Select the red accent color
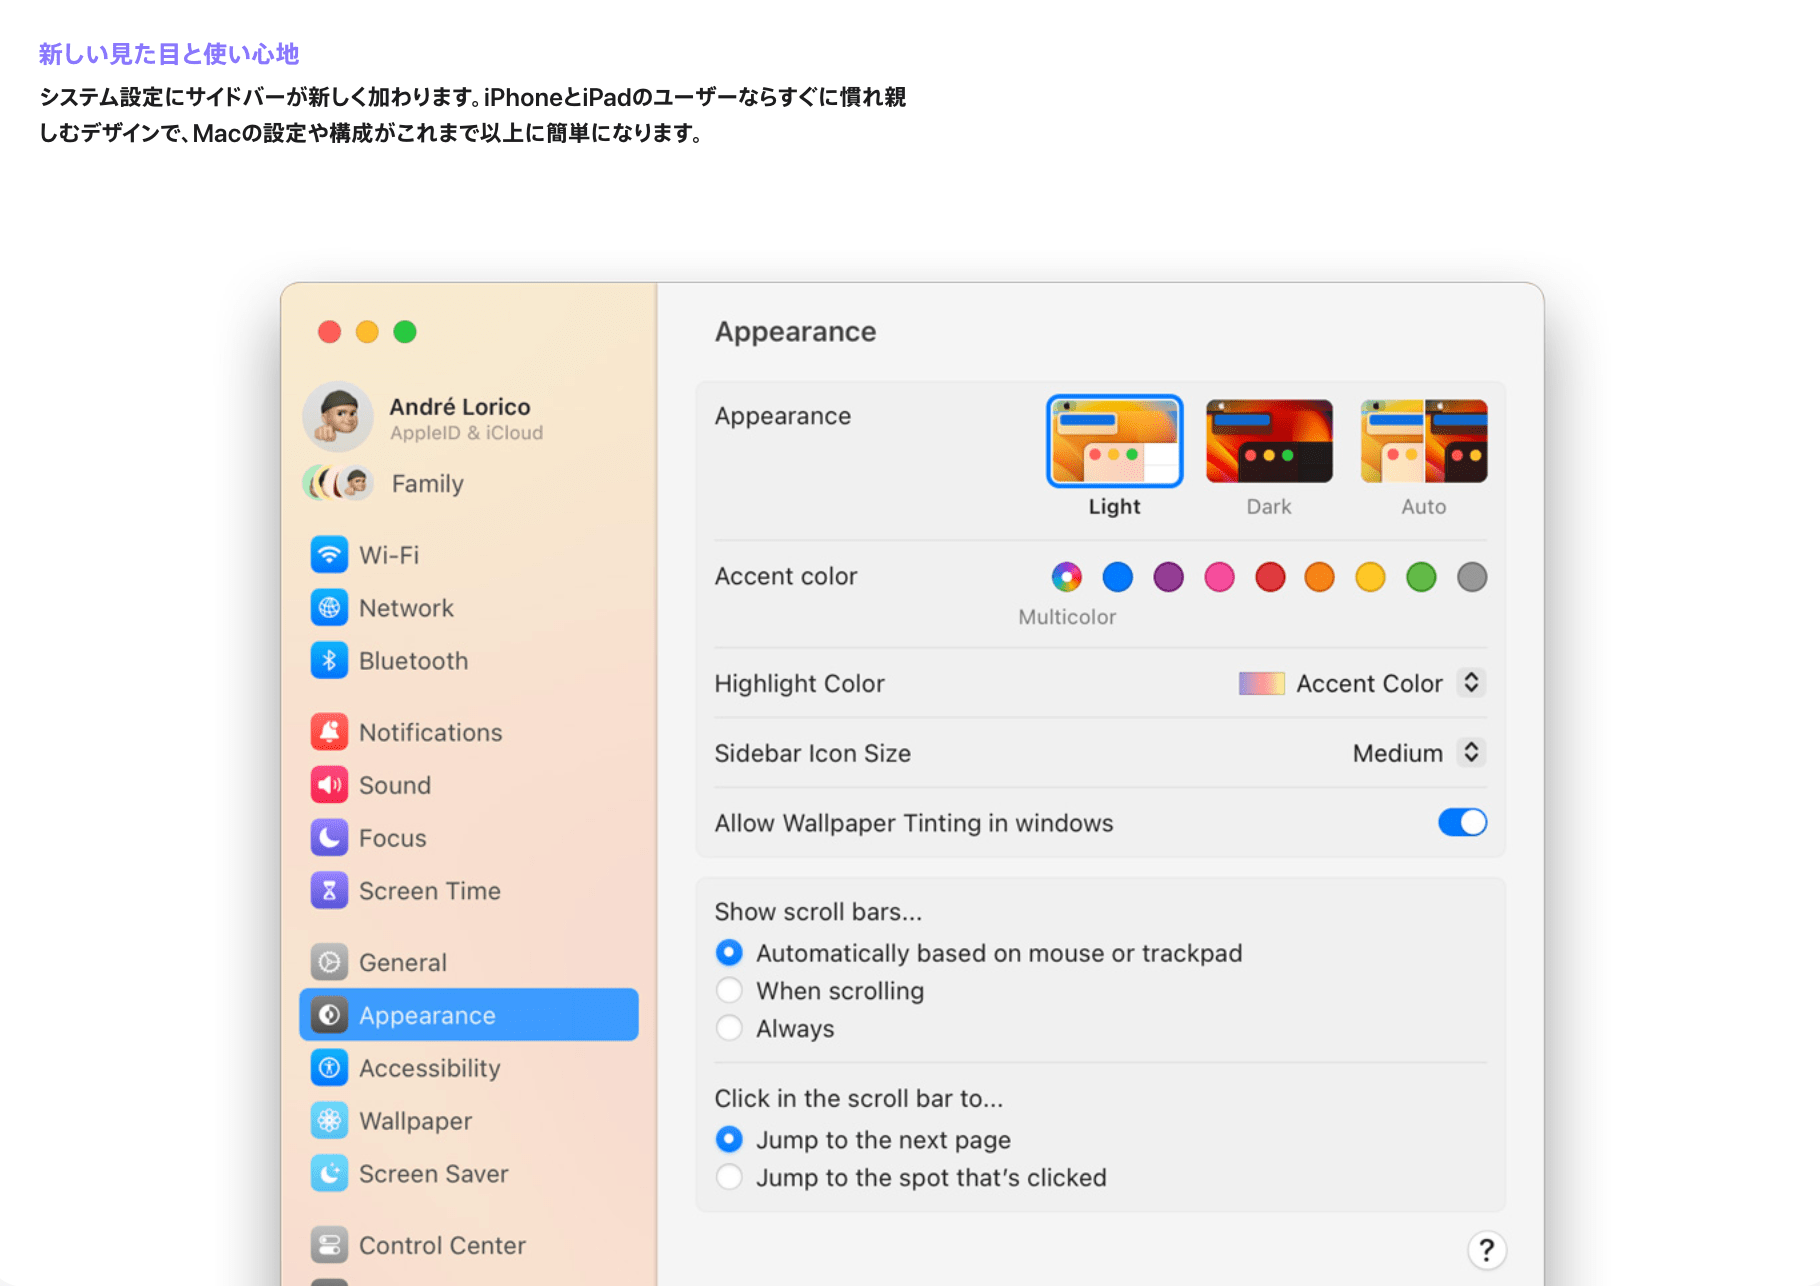This screenshot has width=1820, height=1286. click(1270, 577)
